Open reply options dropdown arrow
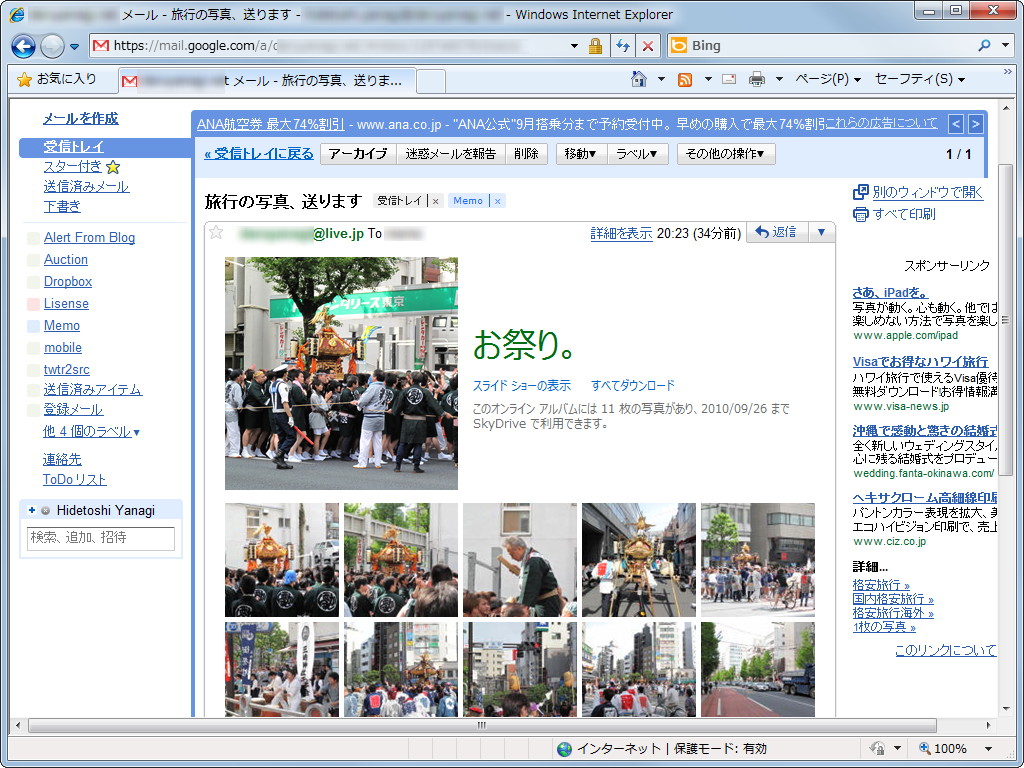Image resolution: width=1024 pixels, height=768 pixels. [822, 232]
